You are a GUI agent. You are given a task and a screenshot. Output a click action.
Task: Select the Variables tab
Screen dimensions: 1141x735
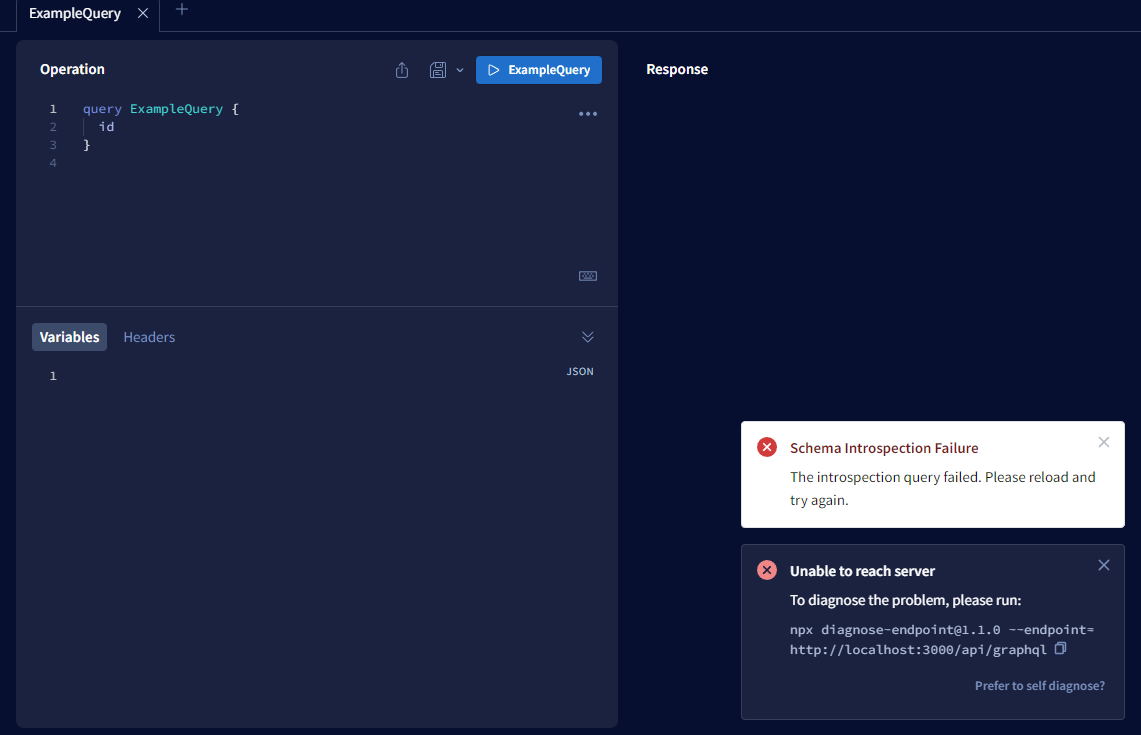pos(69,337)
